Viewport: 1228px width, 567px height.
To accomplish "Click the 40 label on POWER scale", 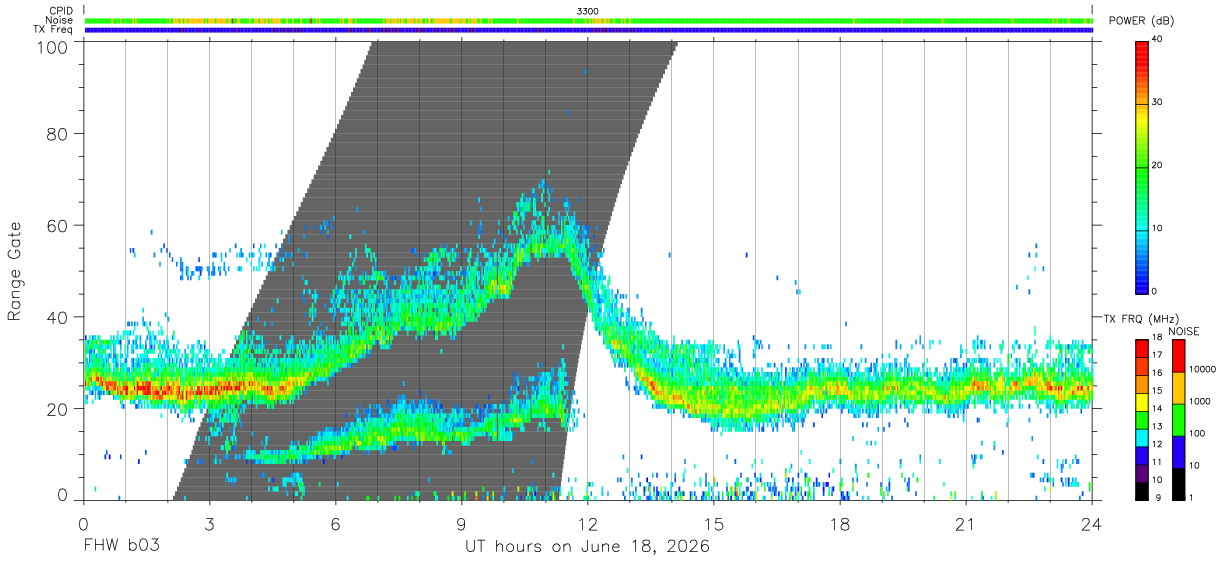I will 1158,40.
